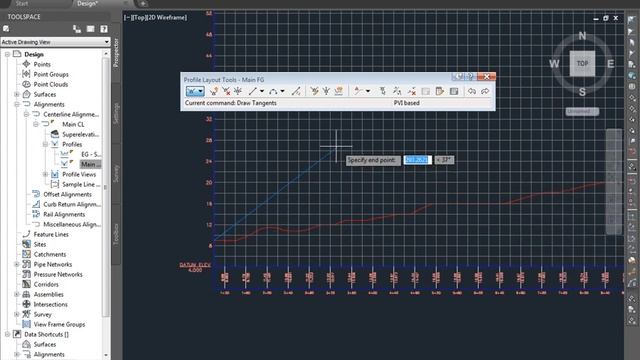Select the Raise/Lower PVIs tool

click(326, 91)
